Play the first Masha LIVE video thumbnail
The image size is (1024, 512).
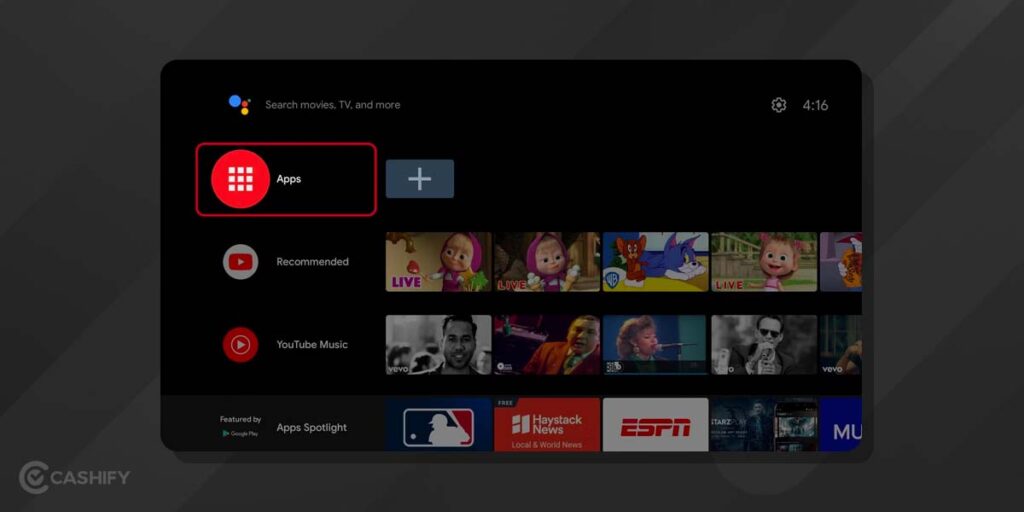[x=438, y=262]
